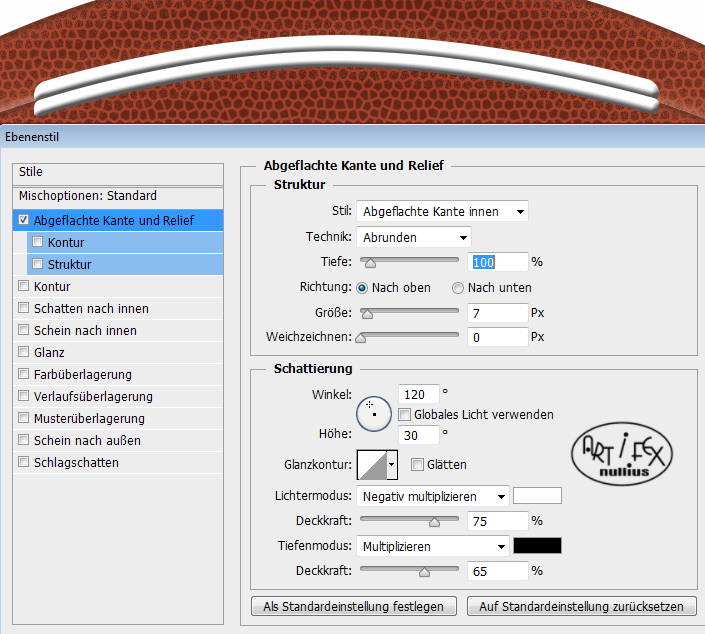
Task: Open the Glanzkontur picker arrow
Action: pos(392,465)
